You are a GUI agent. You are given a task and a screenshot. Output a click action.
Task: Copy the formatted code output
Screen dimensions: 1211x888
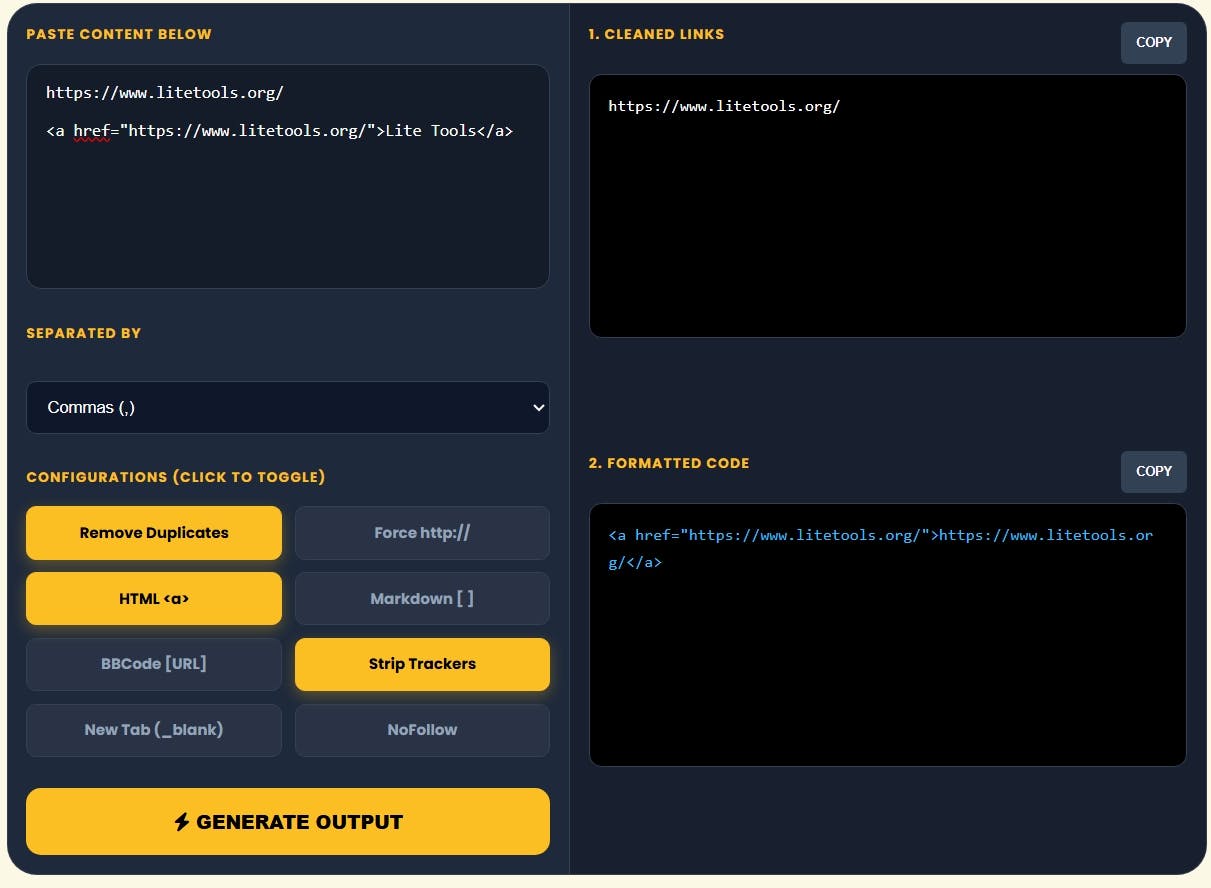pyautogui.click(x=1154, y=471)
